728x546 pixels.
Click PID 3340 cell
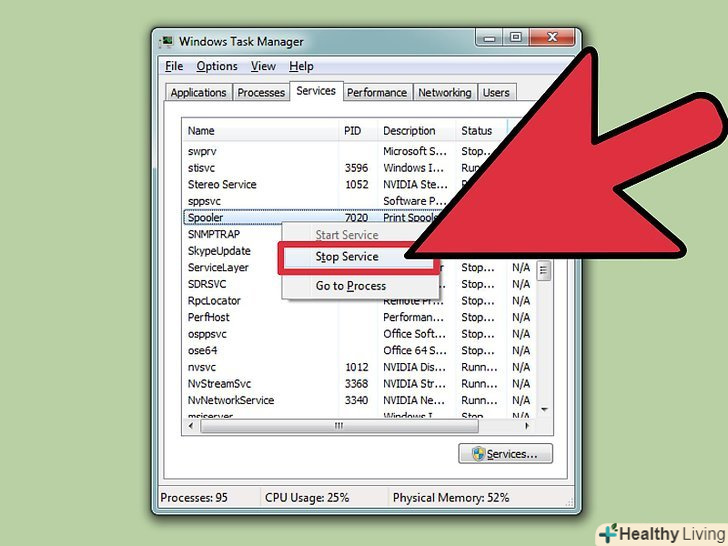tap(357, 401)
